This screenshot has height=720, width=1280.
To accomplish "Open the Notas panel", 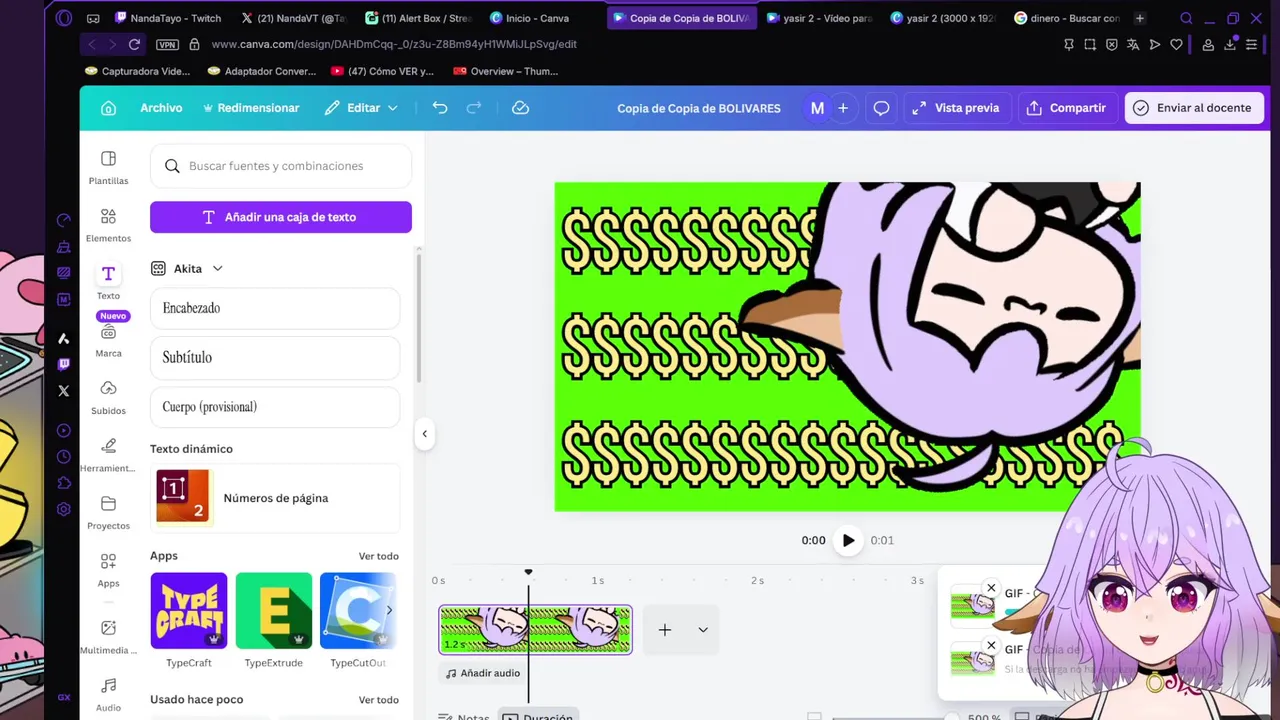I will point(464,716).
